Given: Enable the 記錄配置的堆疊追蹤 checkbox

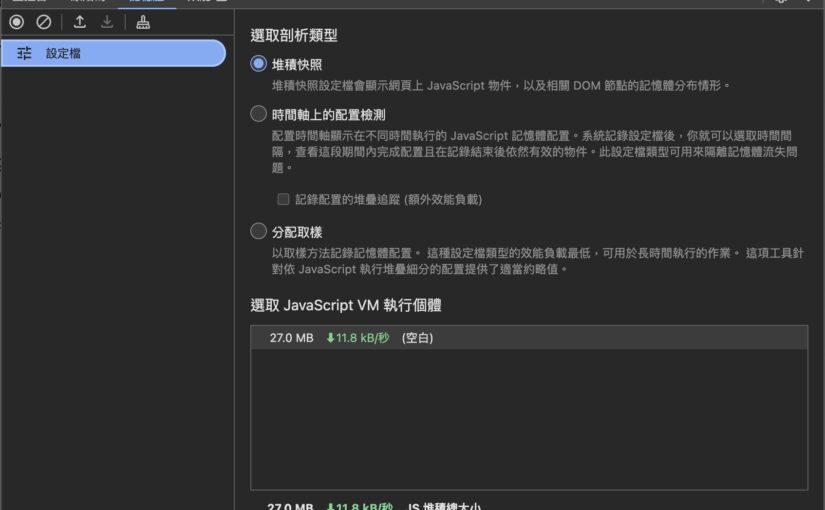Looking at the screenshot, I should point(283,199).
